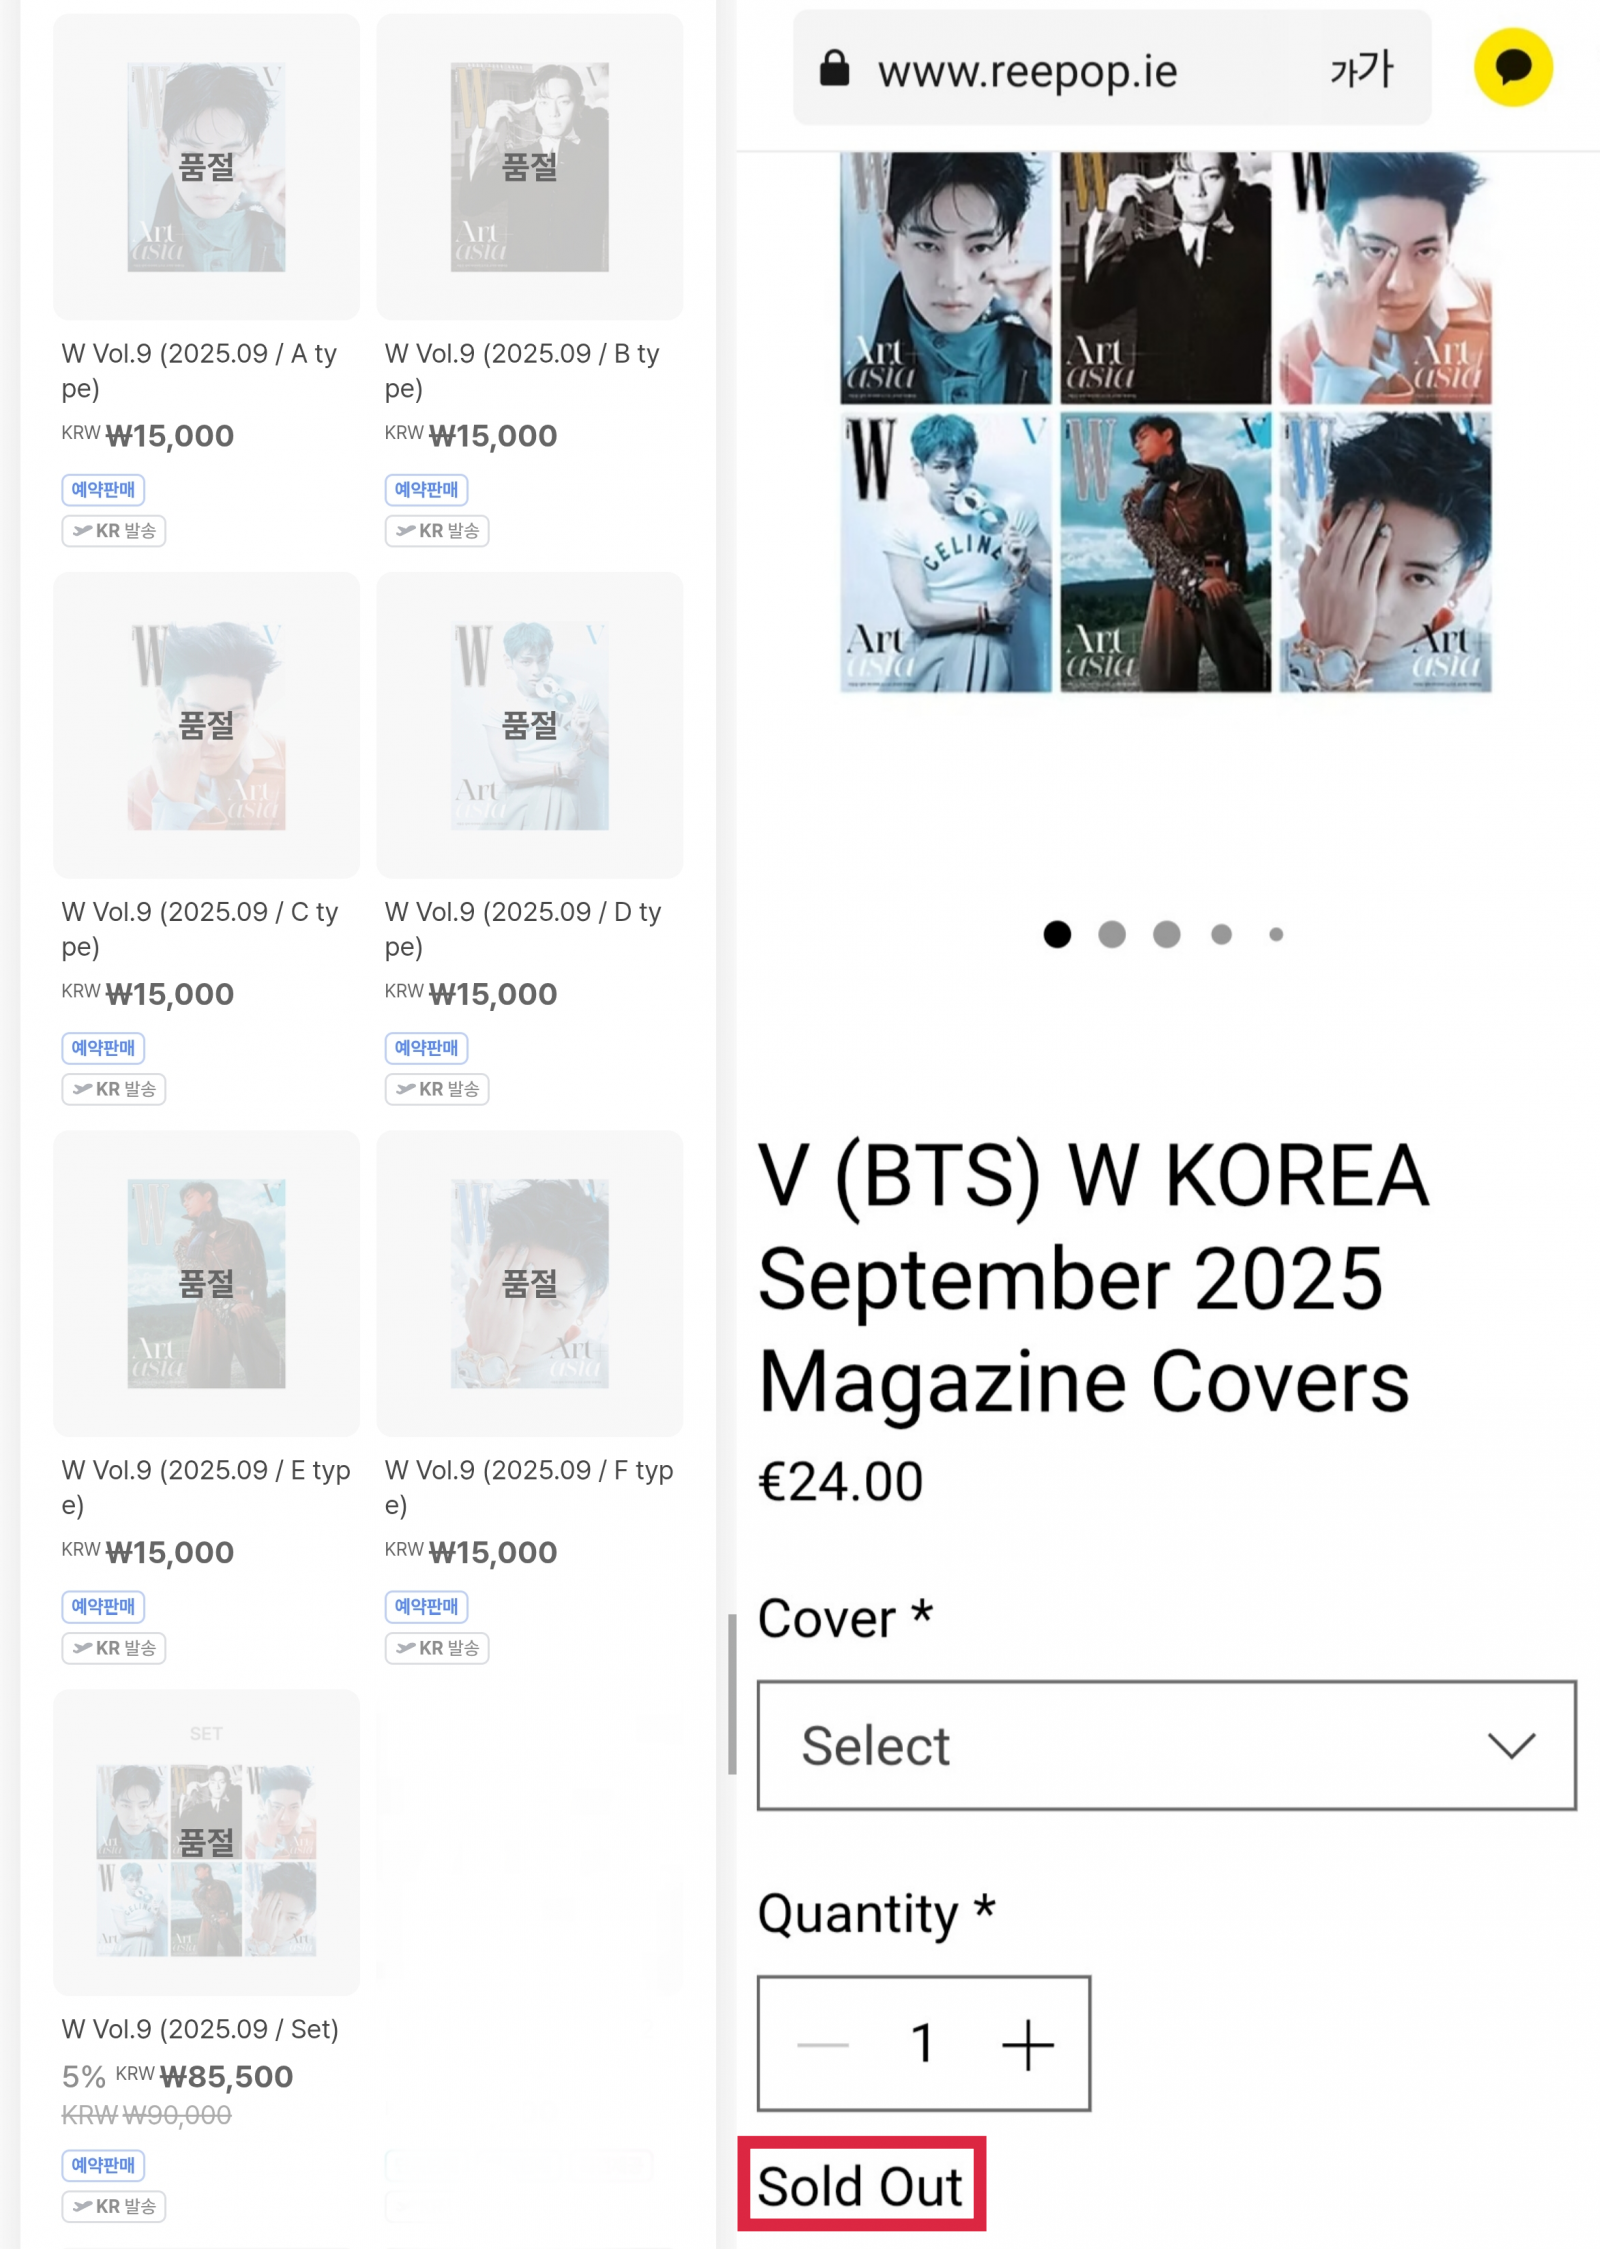Screen dimensions: 1600x2249
Task: Open W Vol.9 Set product thumbnail
Action: [x=206, y=1842]
